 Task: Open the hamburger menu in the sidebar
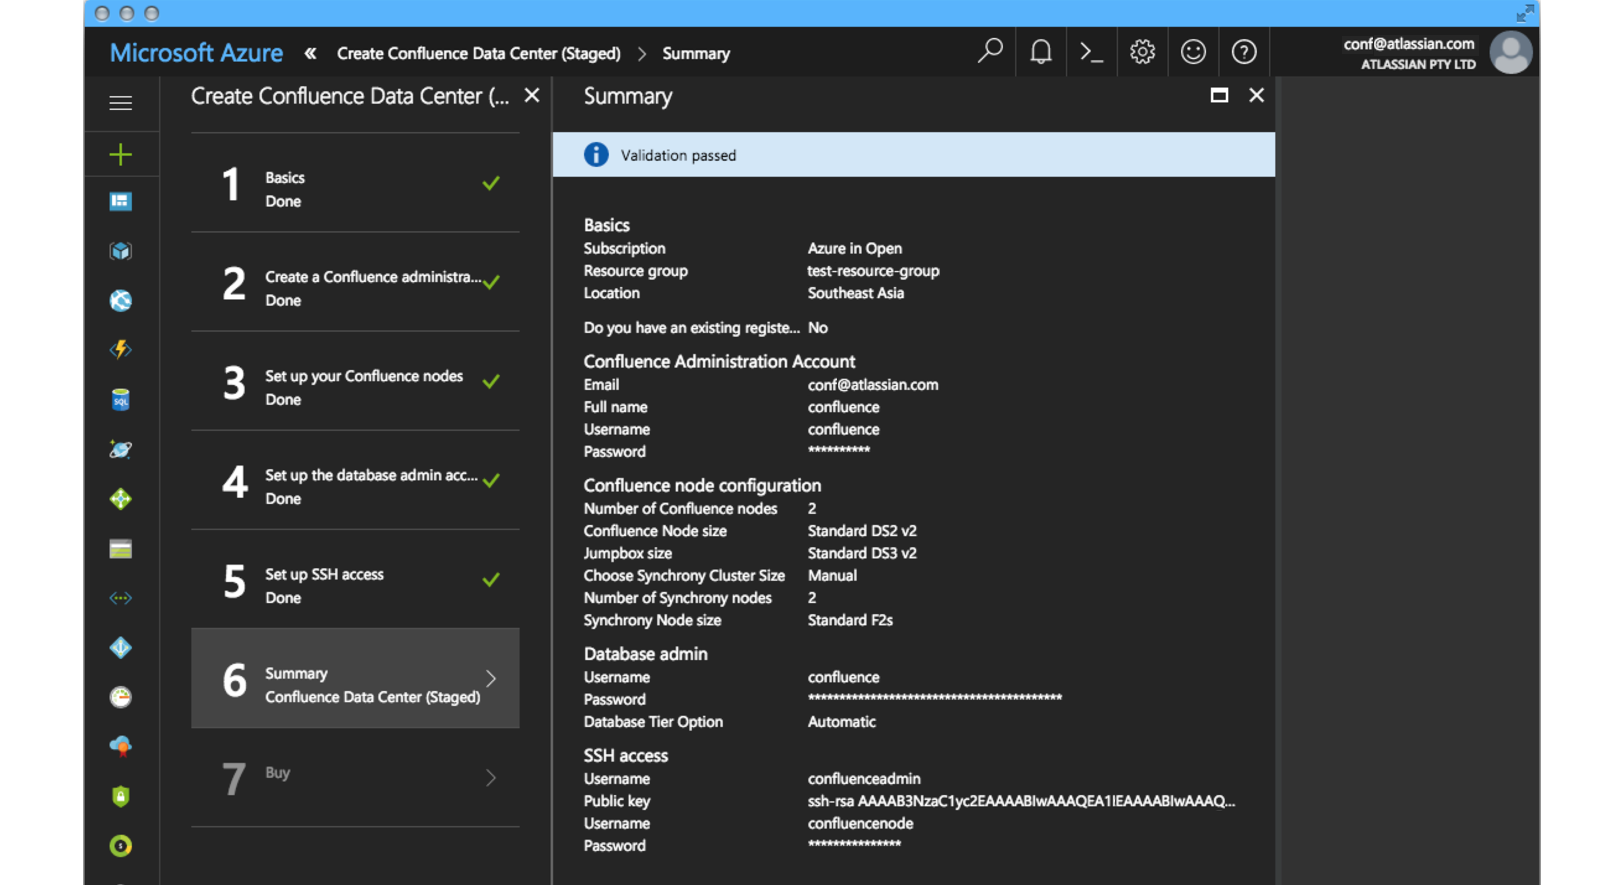(120, 103)
